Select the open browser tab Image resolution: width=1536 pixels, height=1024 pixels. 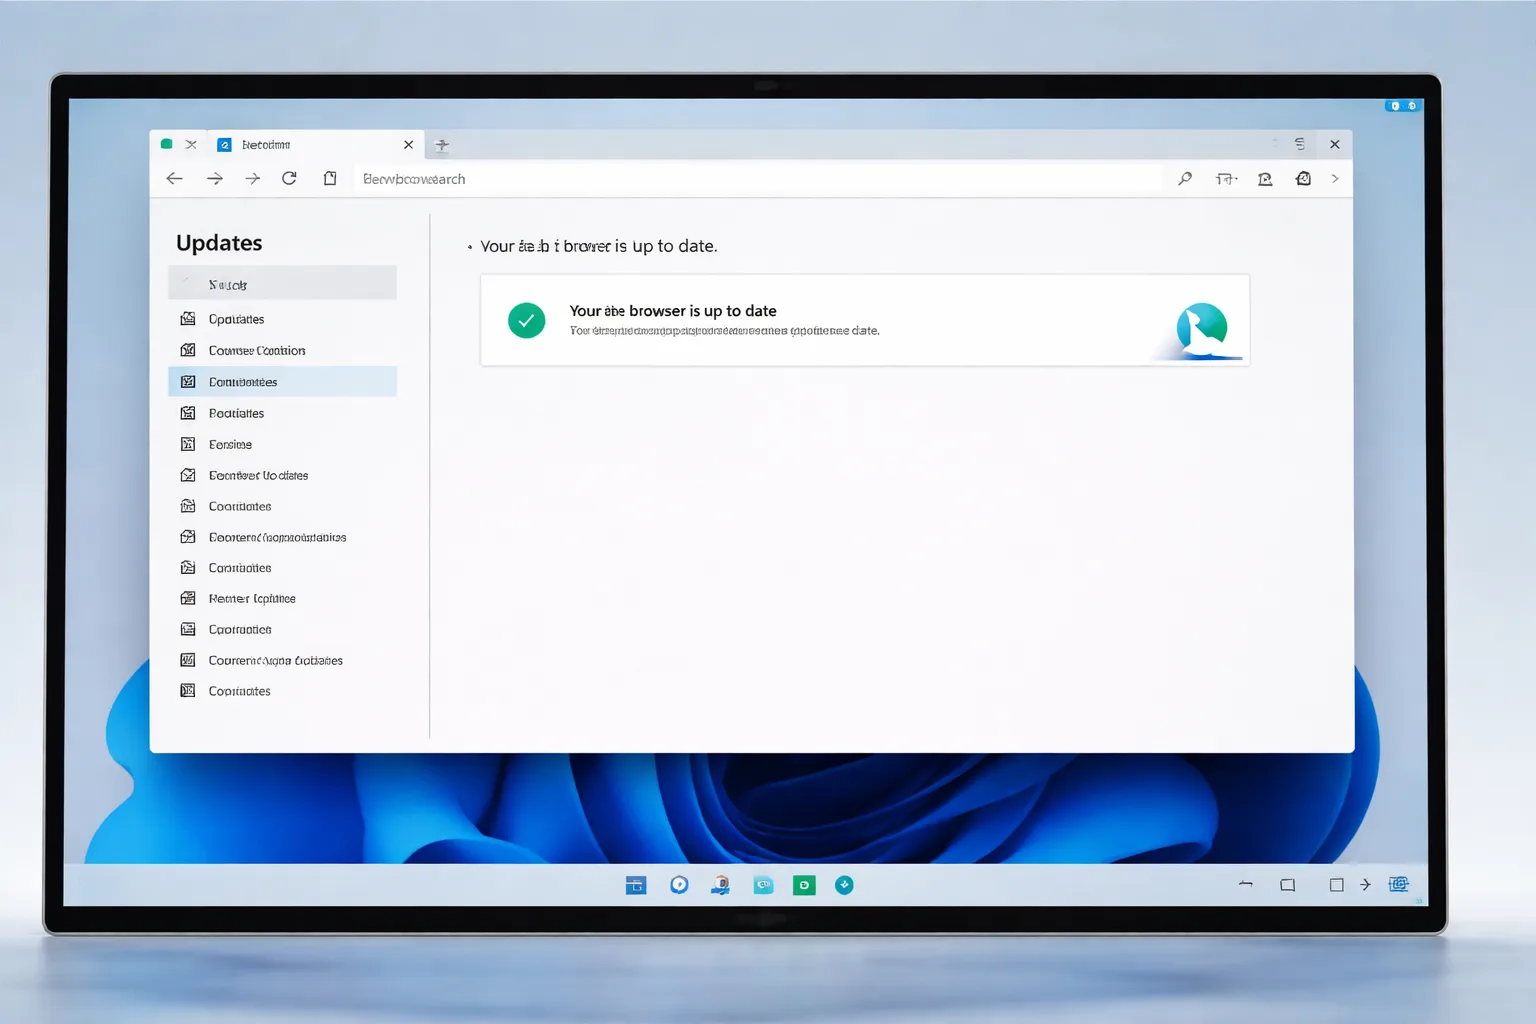316,145
